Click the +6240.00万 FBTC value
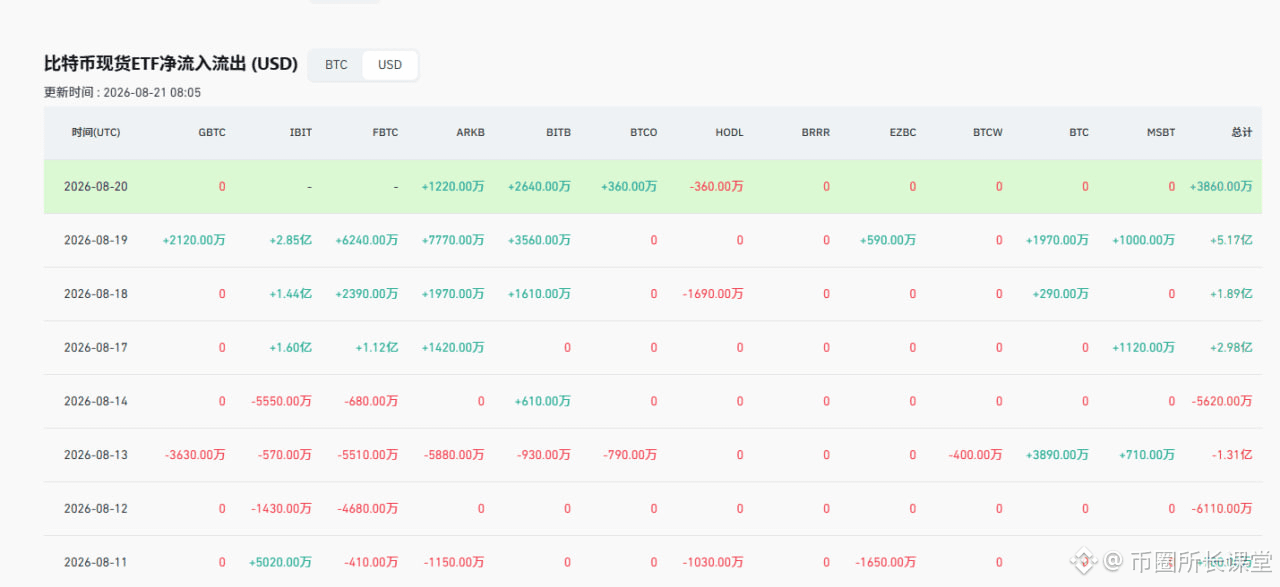 [367, 241]
